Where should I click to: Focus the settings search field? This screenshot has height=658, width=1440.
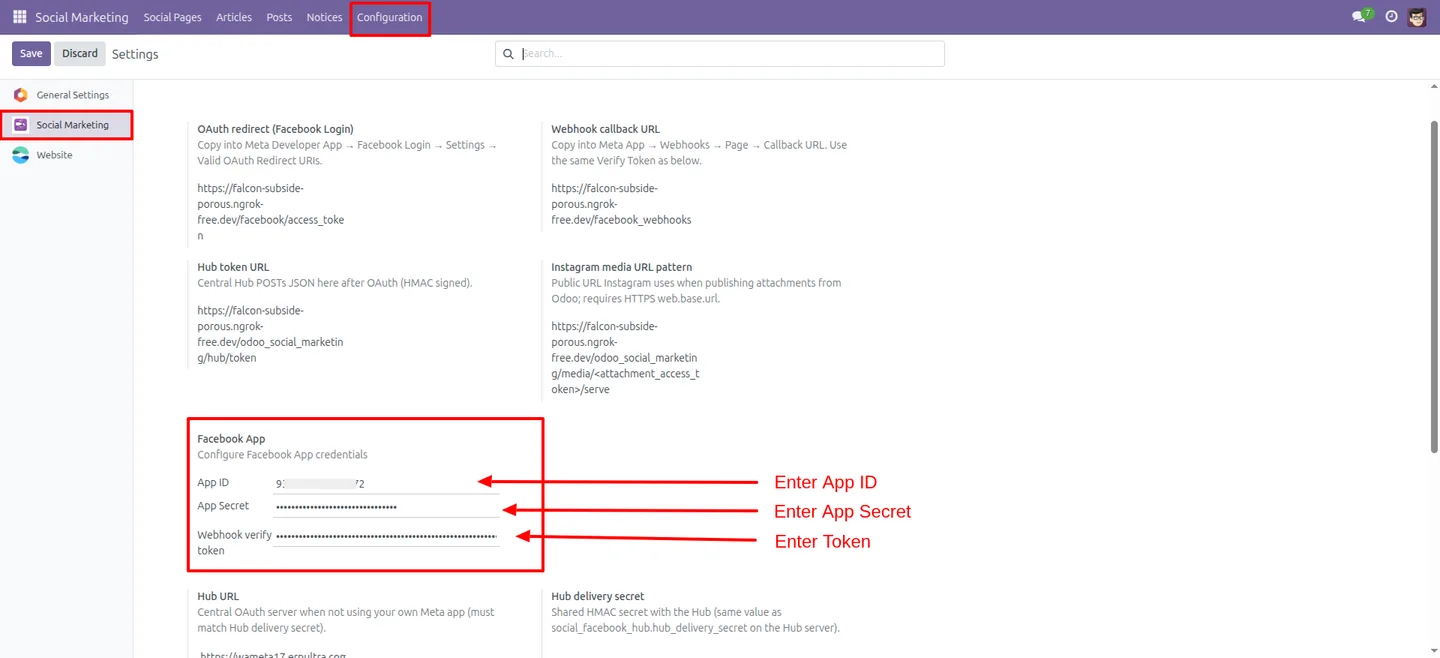coord(720,54)
